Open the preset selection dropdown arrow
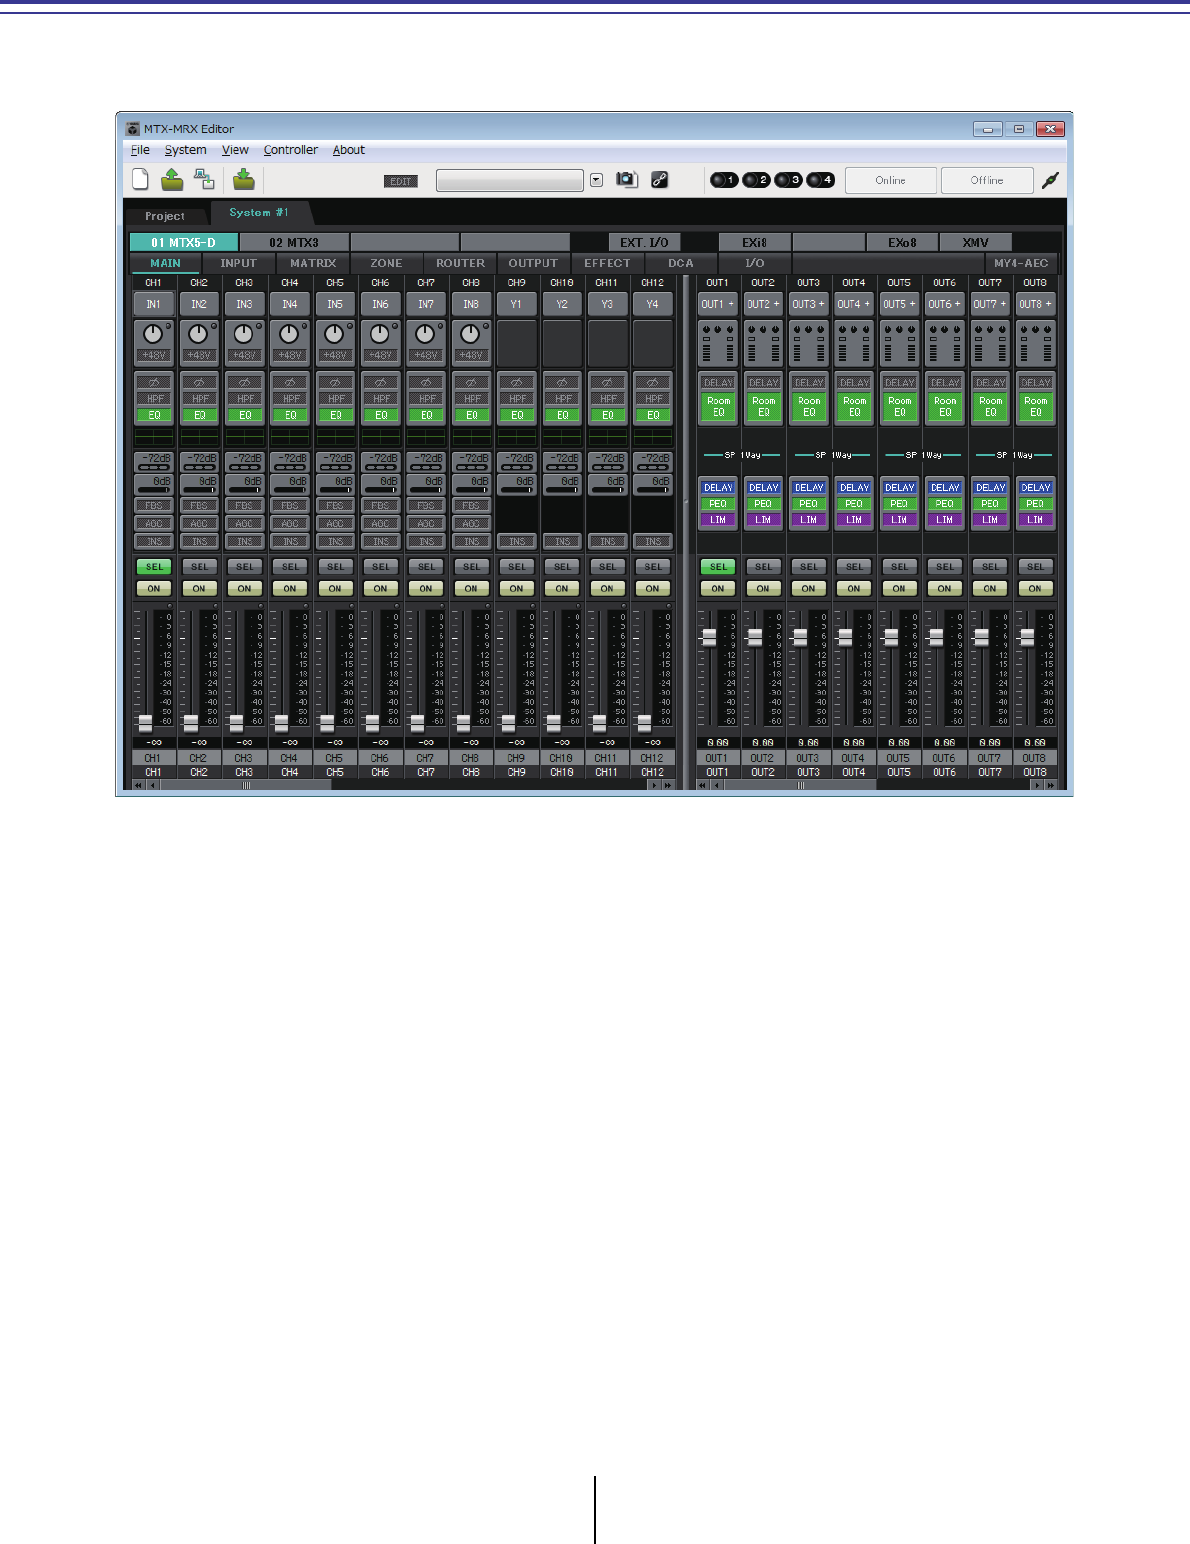 596,180
